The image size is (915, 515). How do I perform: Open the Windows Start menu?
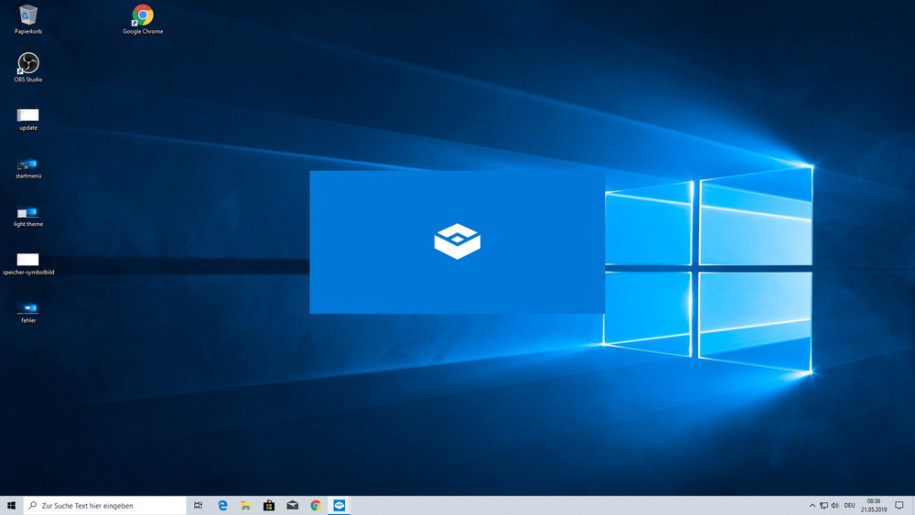[11, 506]
